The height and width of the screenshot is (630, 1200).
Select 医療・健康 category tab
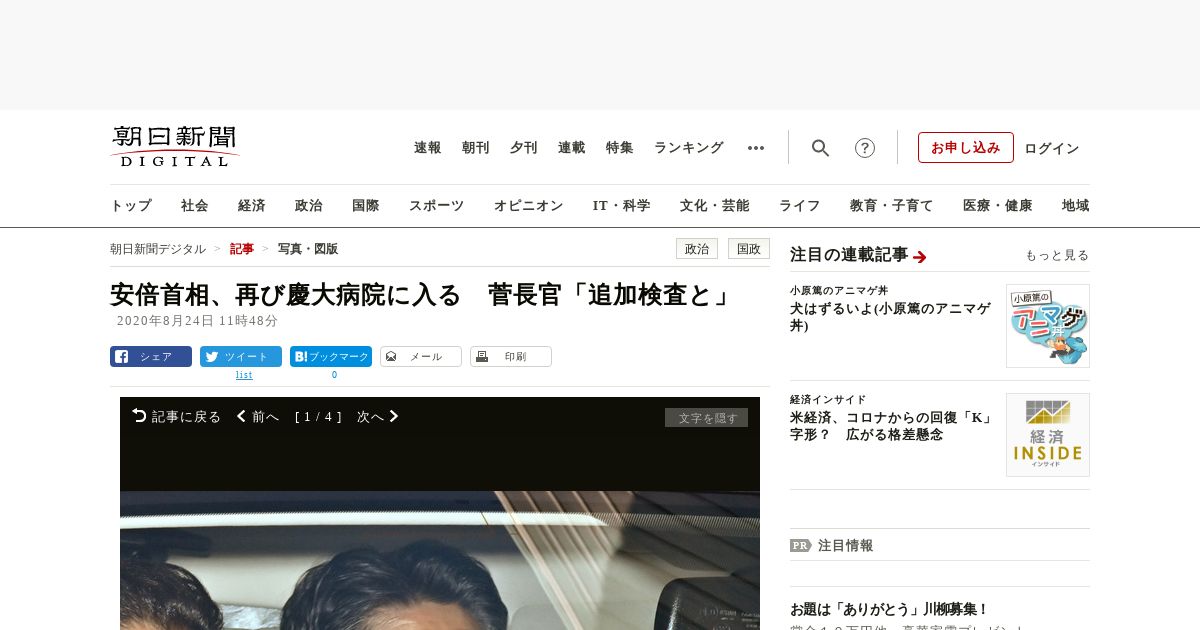998,206
